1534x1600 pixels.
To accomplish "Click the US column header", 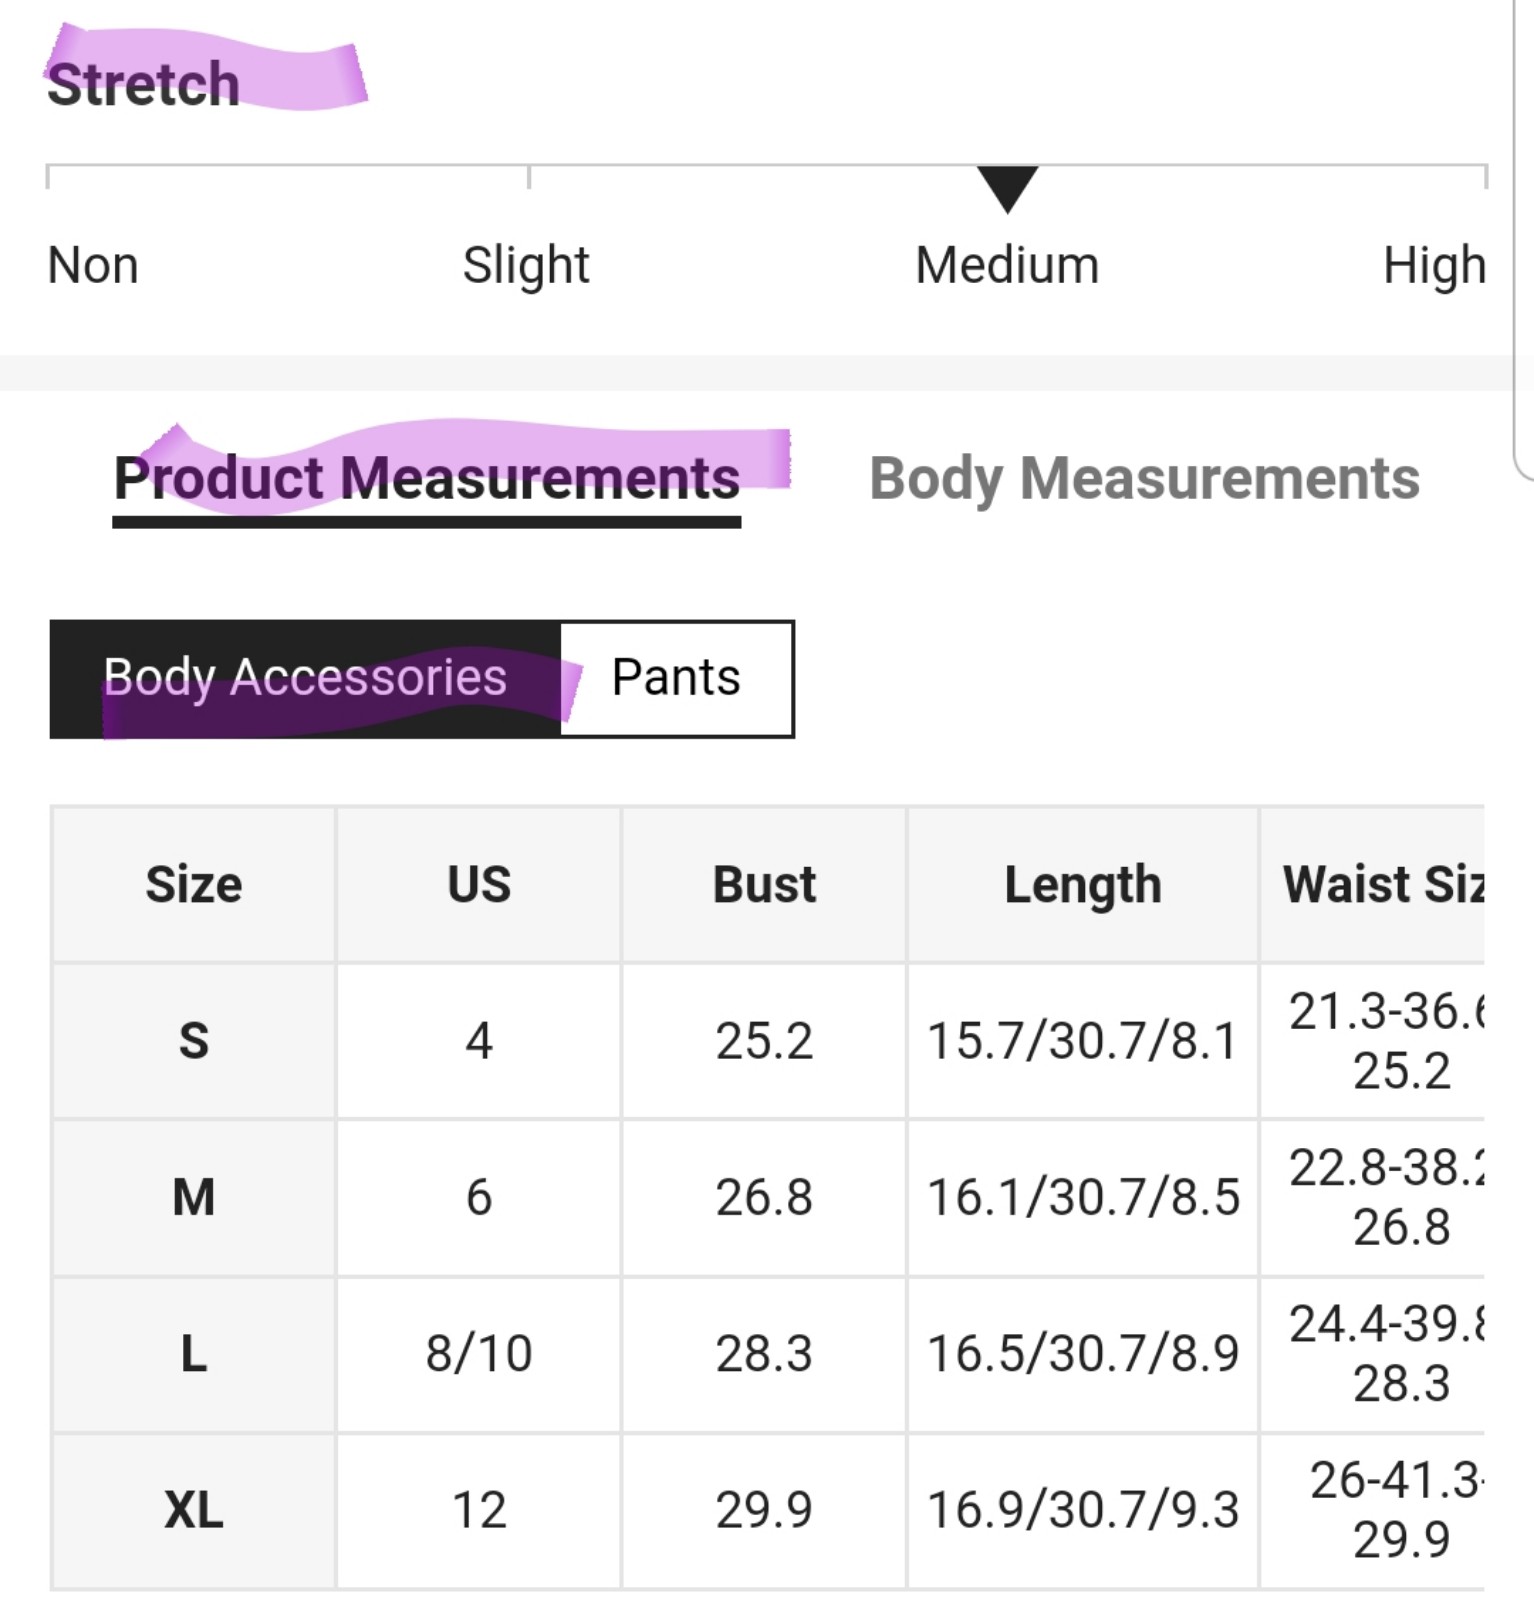I will (479, 885).
